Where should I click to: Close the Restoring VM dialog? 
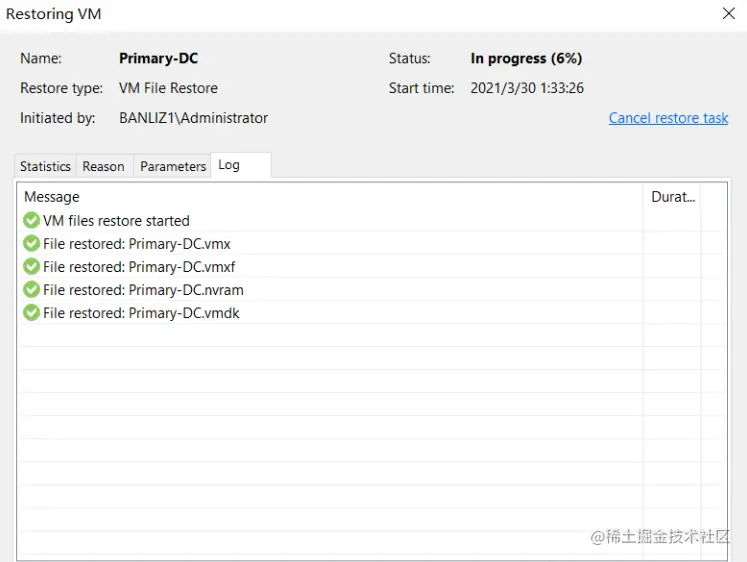pyautogui.click(x=728, y=13)
